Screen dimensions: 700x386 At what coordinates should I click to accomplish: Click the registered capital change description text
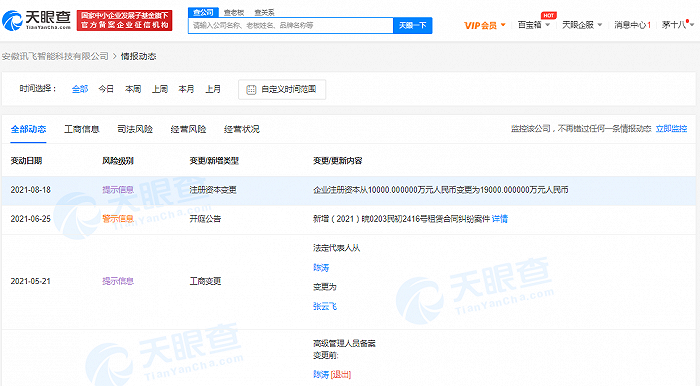pos(441,190)
